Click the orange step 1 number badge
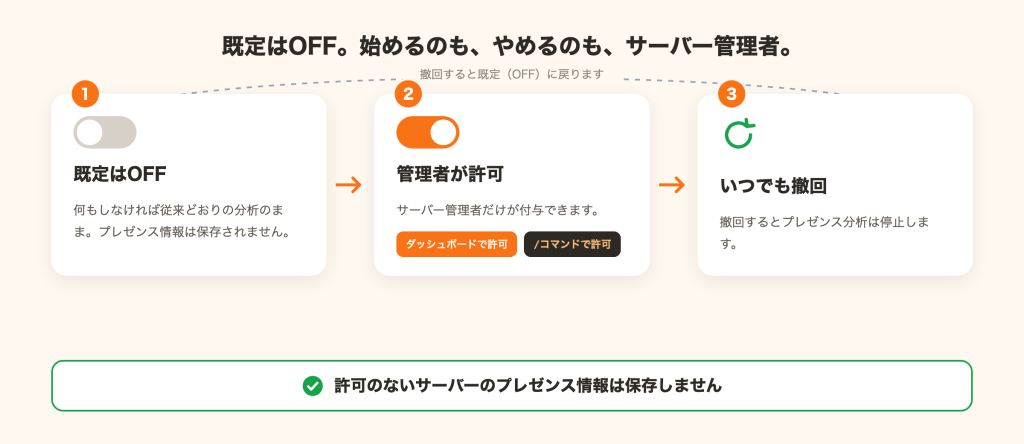The image size is (1024, 444). point(85,94)
